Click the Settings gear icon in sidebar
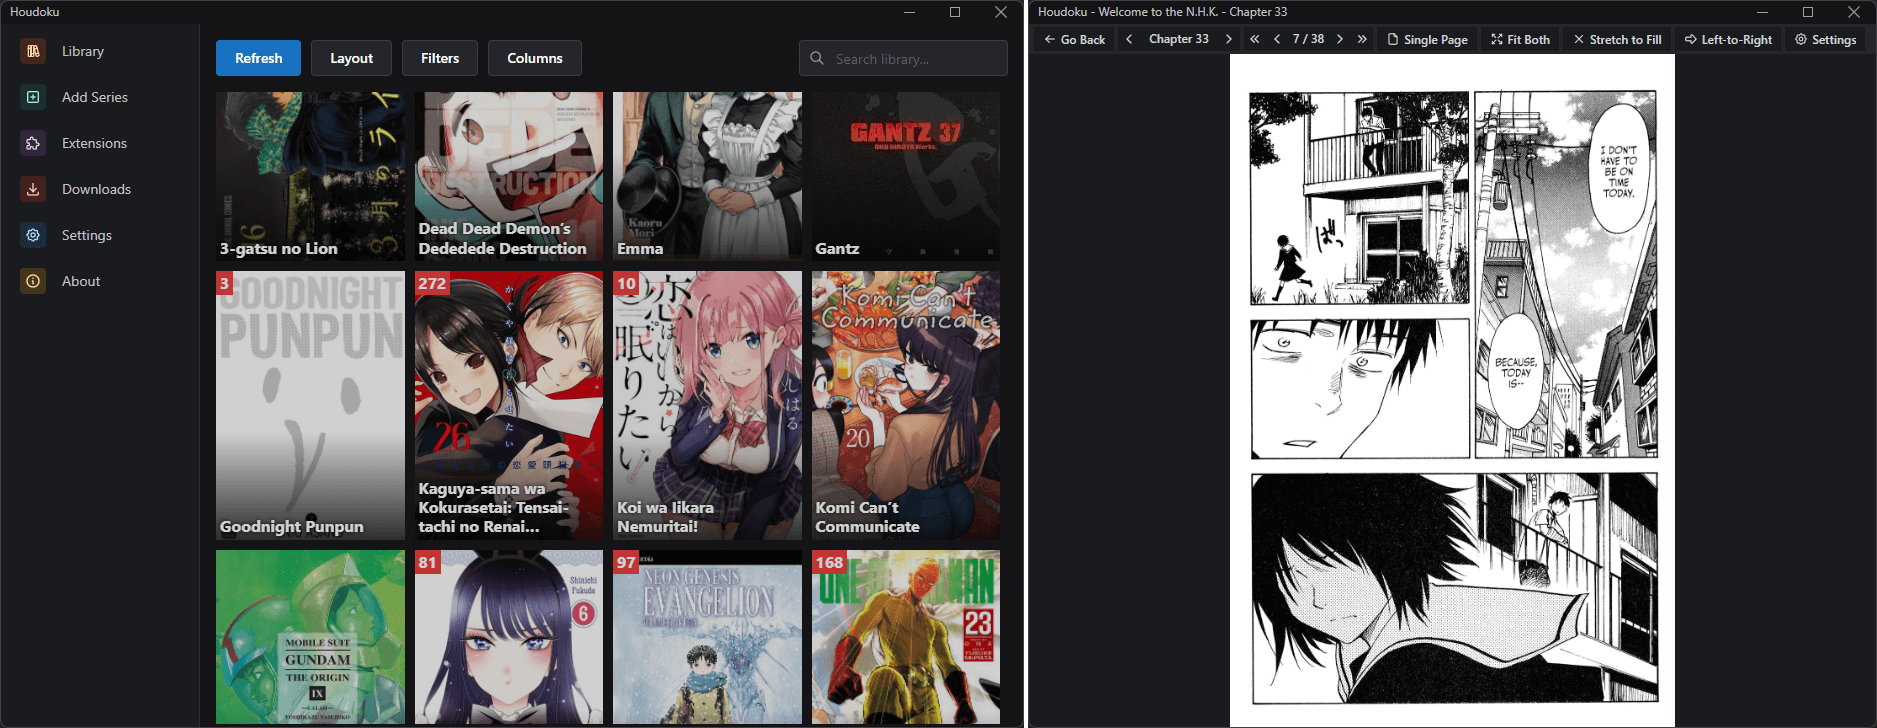 point(33,235)
